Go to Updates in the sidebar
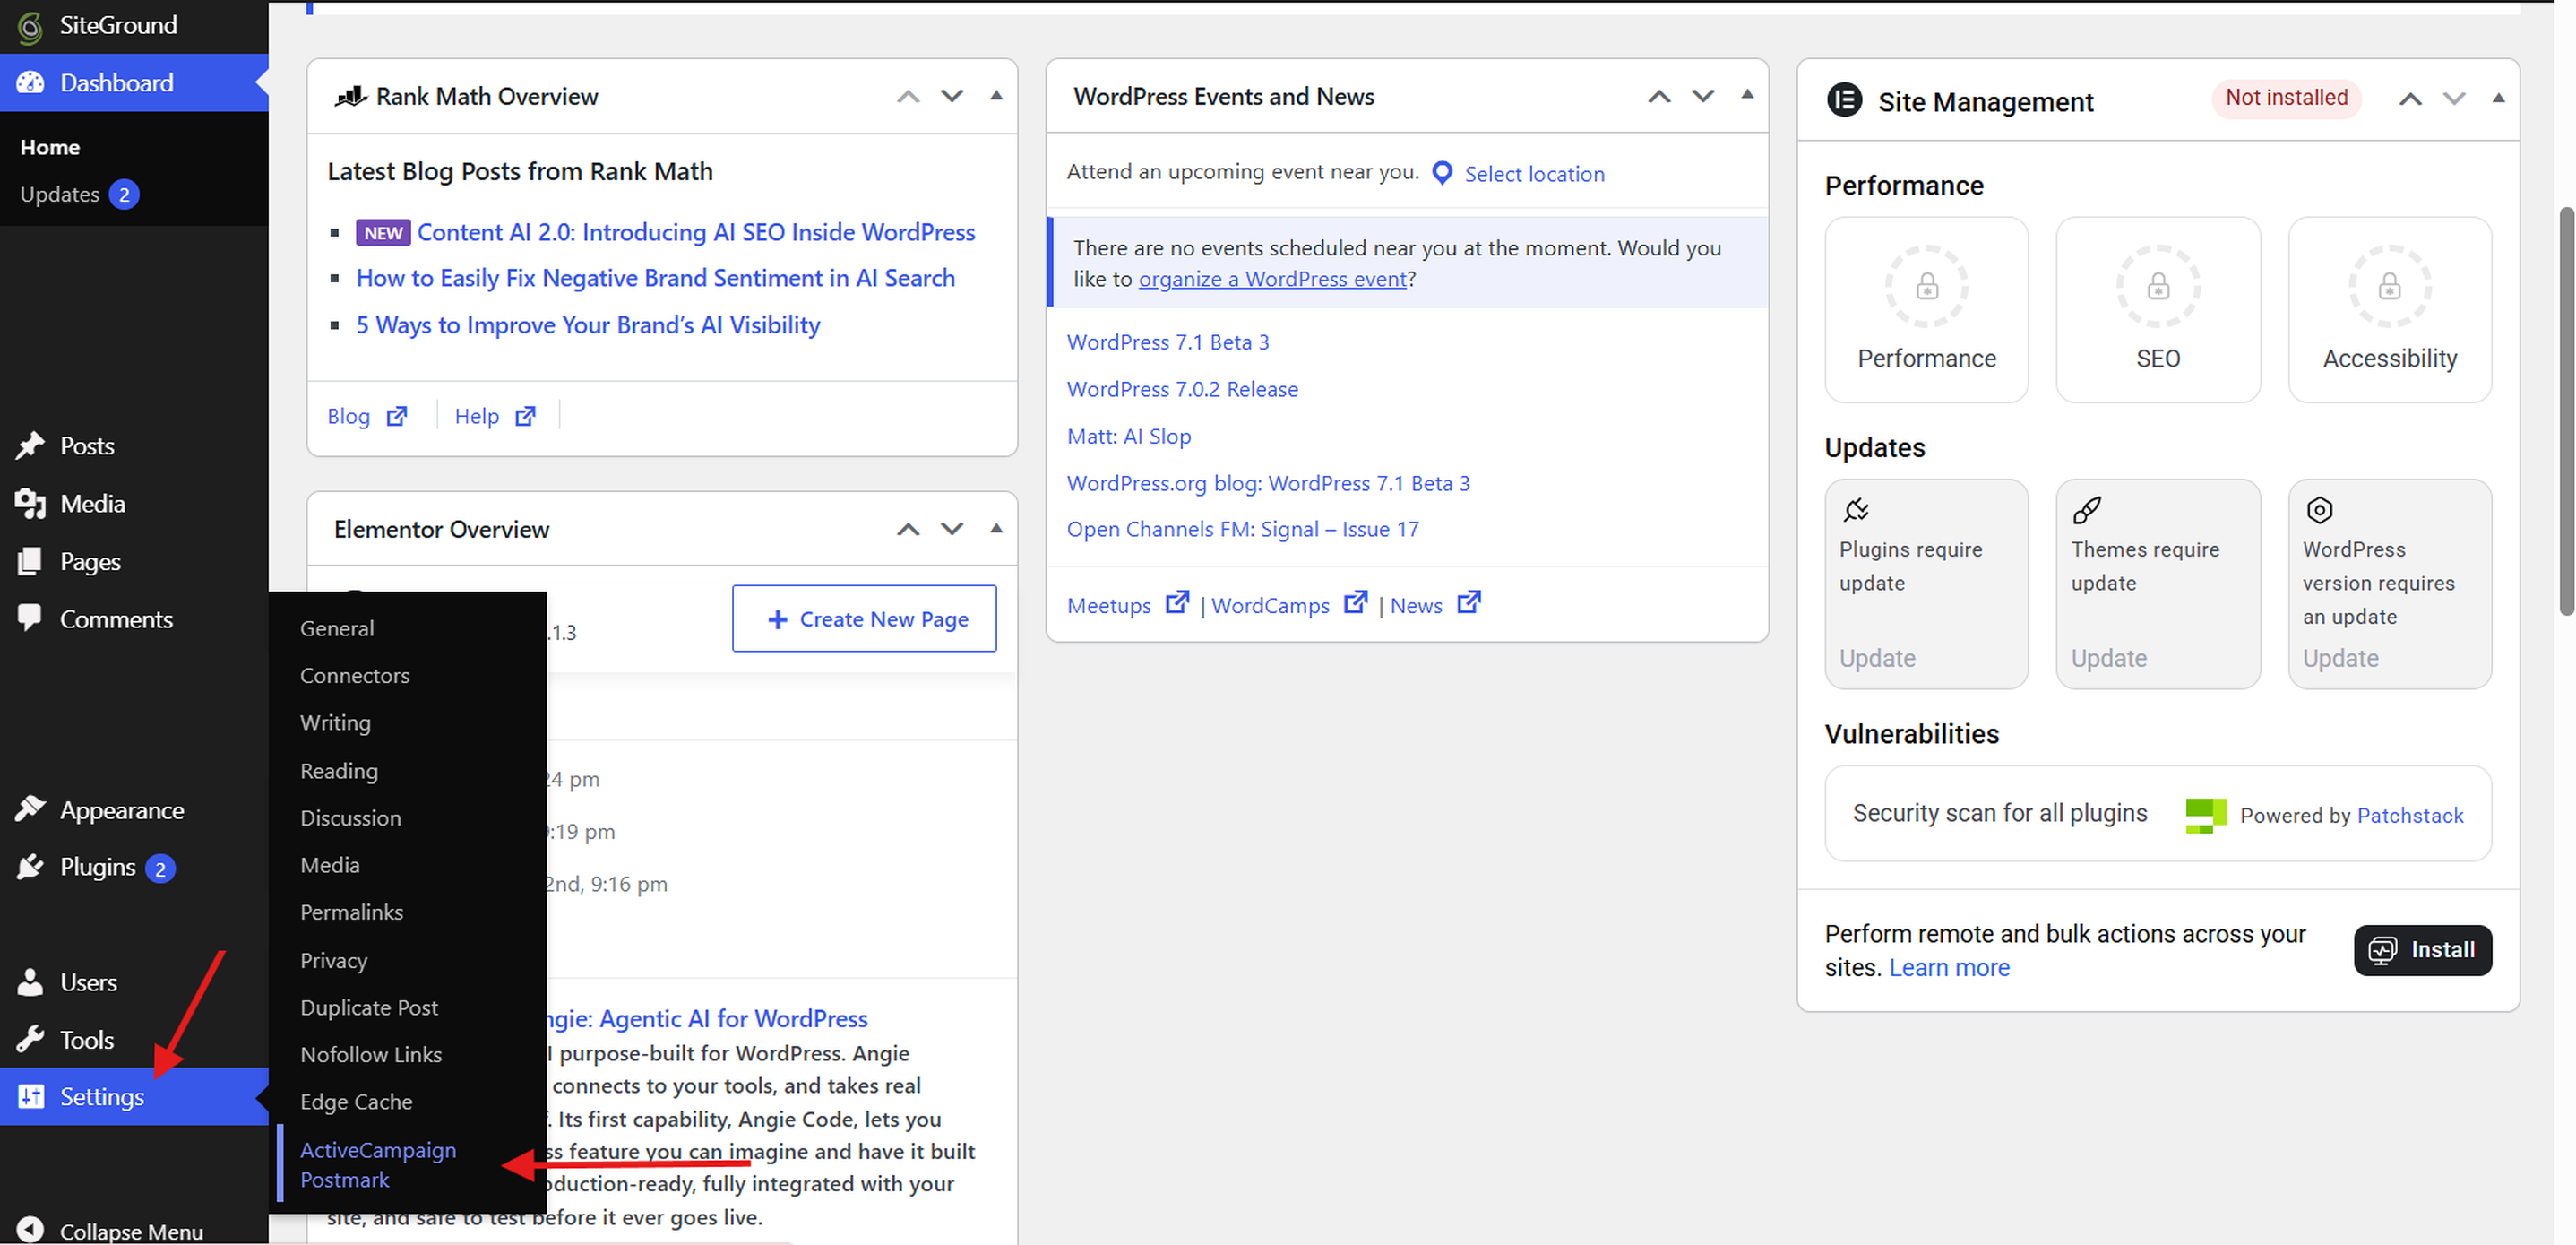2576x1245 pixels. 60,194
